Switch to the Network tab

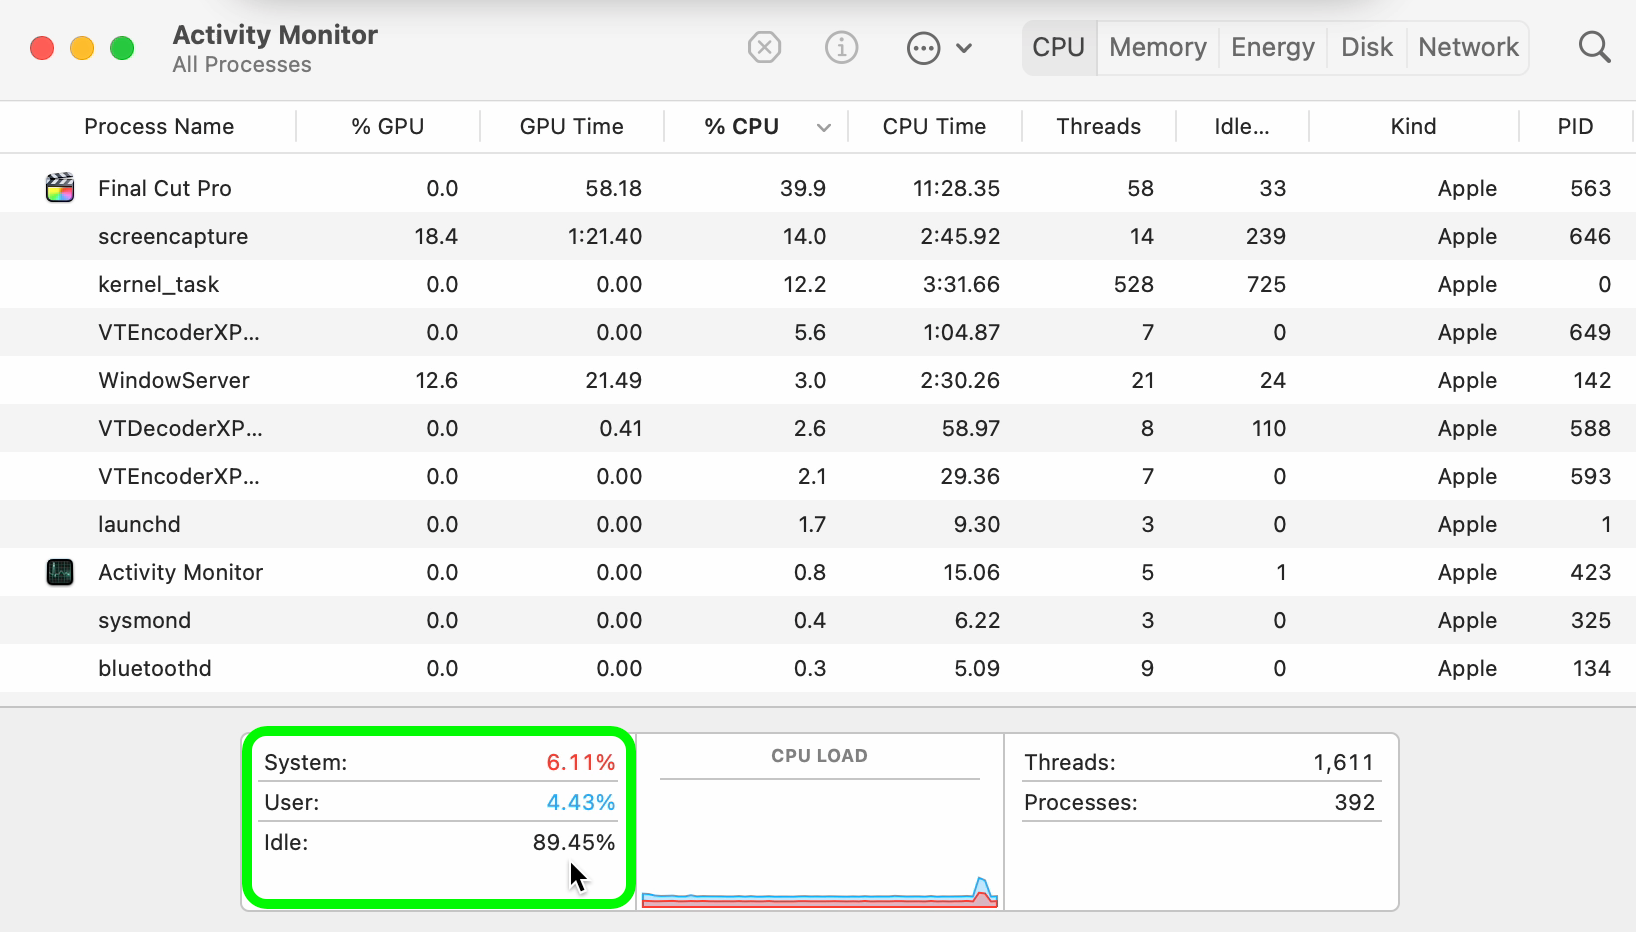1468,47
